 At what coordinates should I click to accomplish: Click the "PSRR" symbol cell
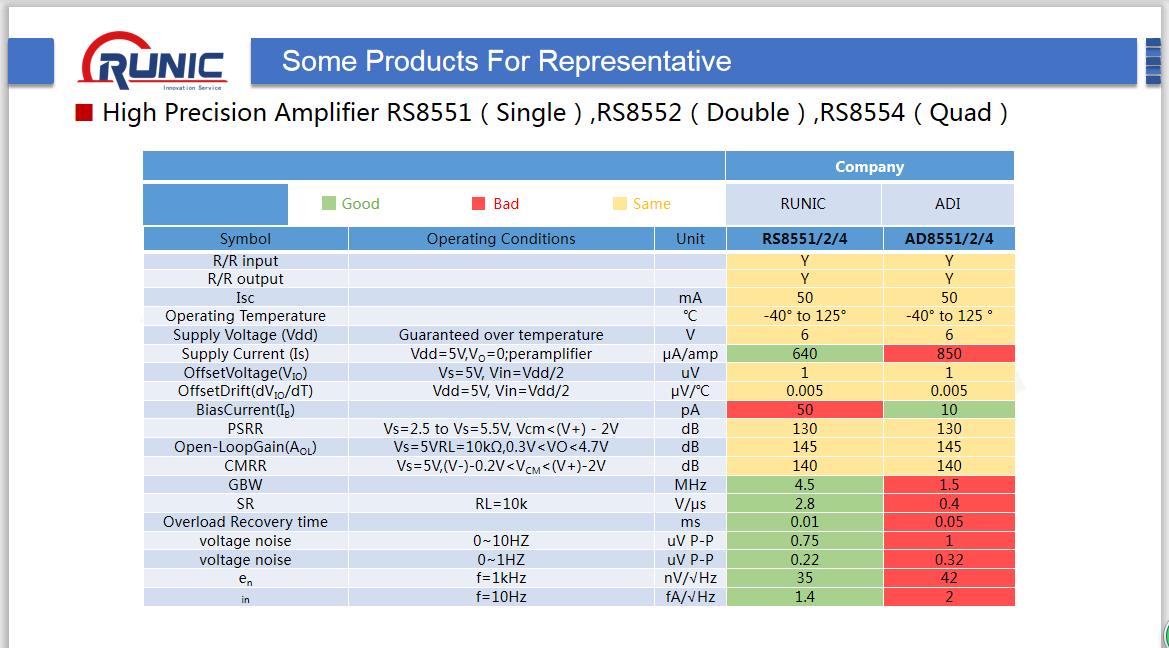245,429
